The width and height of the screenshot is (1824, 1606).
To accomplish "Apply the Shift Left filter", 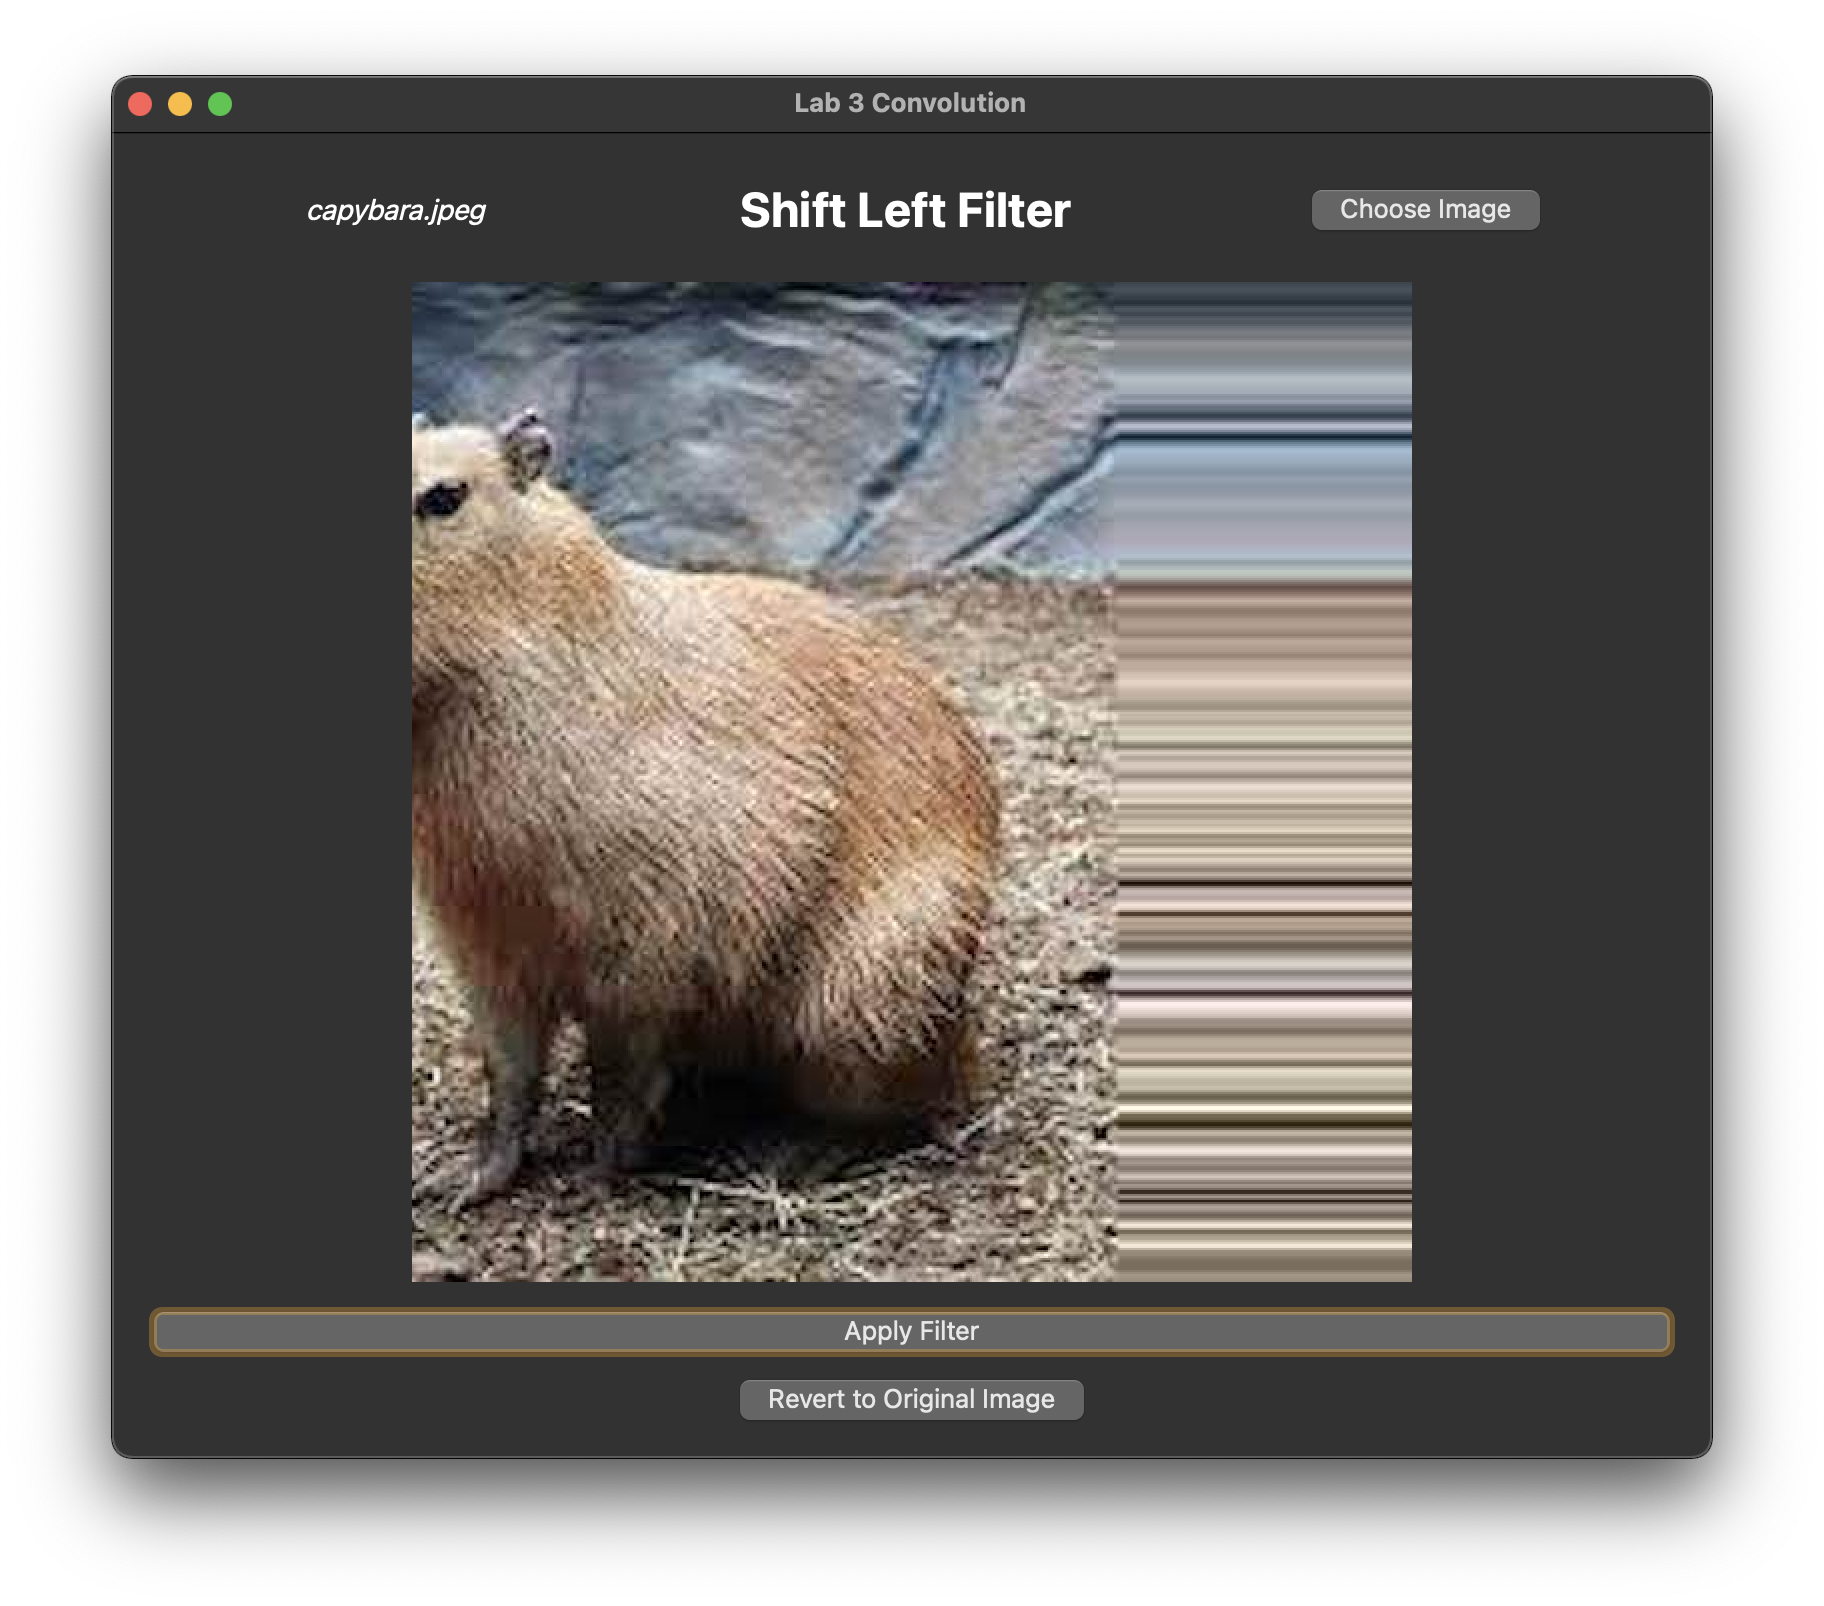I will pyautogui.click(x=911, y=1331).
